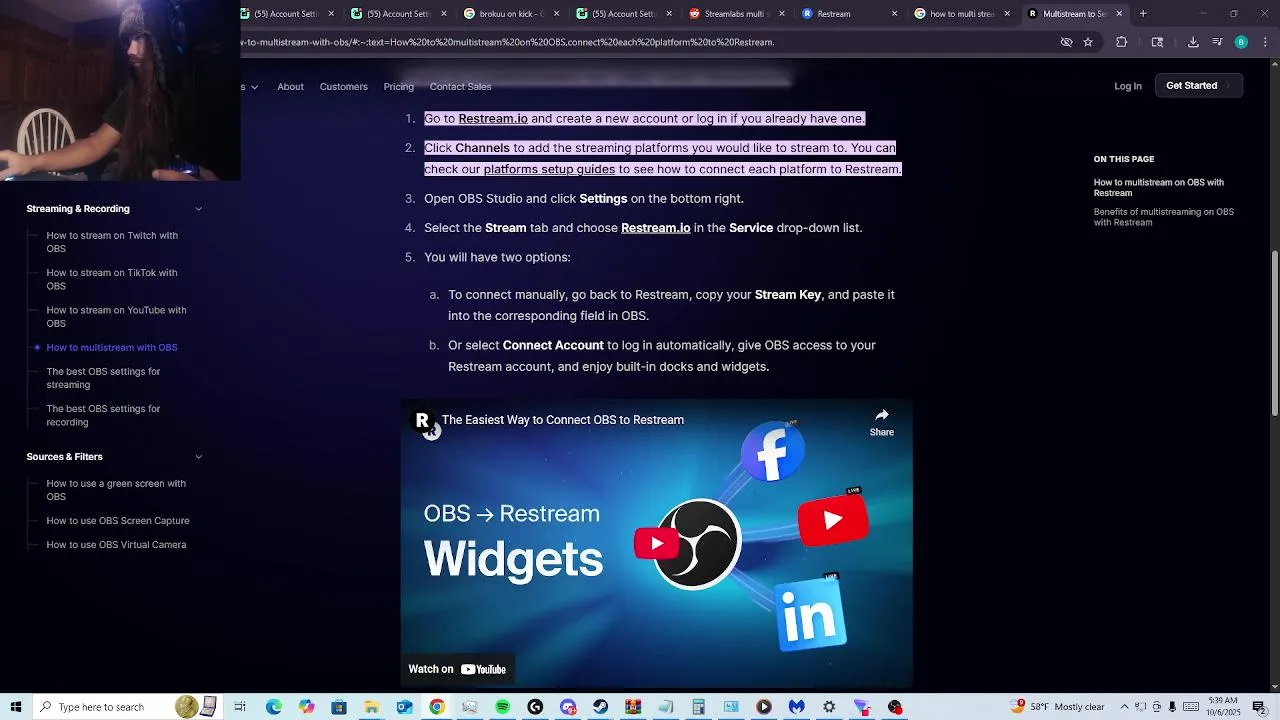Viewport: 1280px width, 720px height.
Task: Open Spotify from the taskbar
Action: coord(502,707)
